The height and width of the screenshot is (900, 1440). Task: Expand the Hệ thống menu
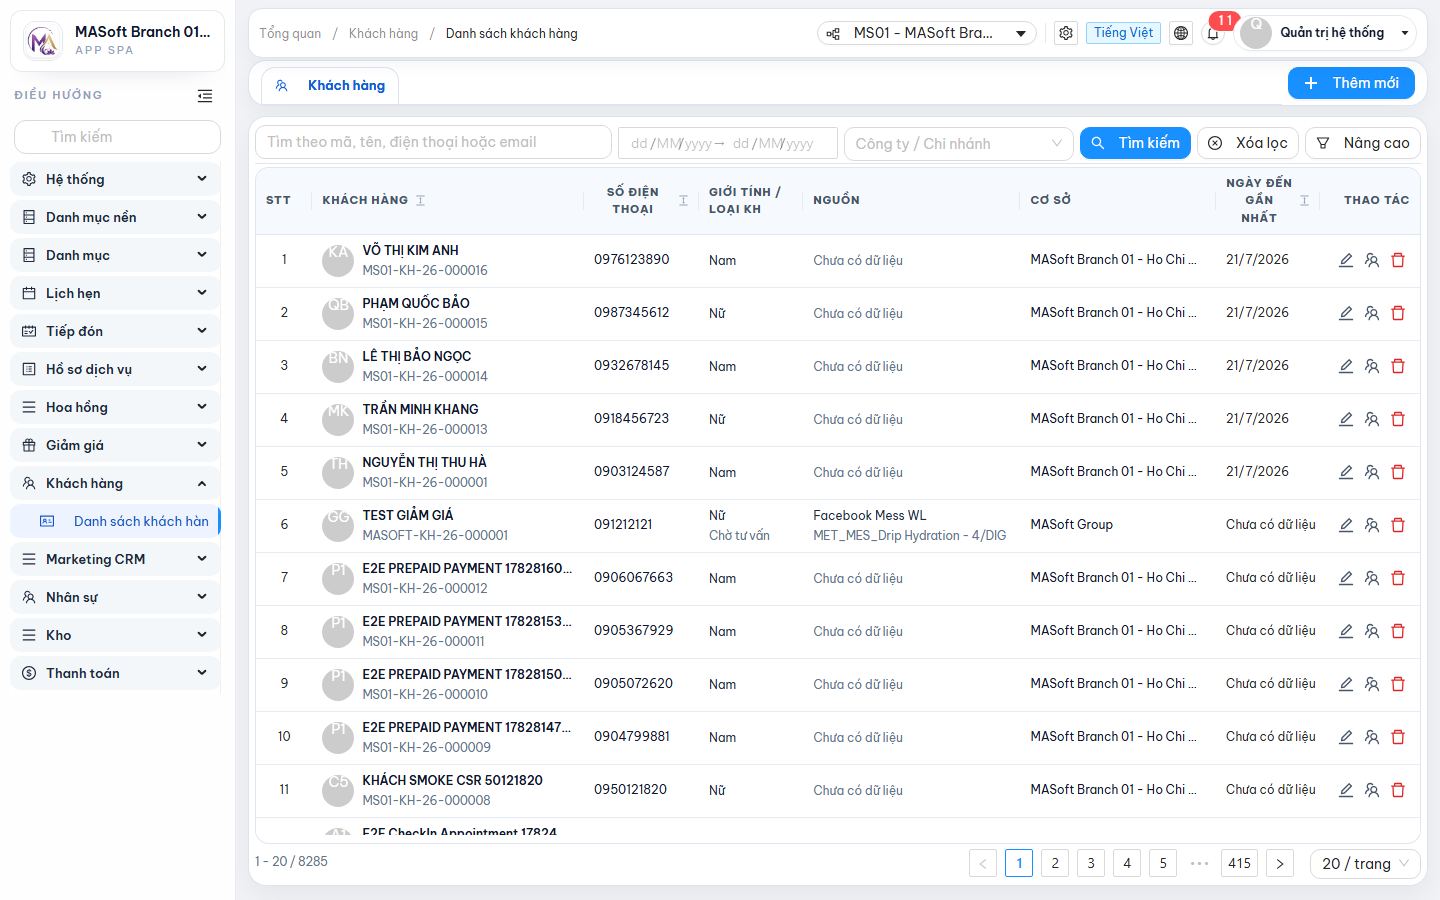click(x=116, y=179)
